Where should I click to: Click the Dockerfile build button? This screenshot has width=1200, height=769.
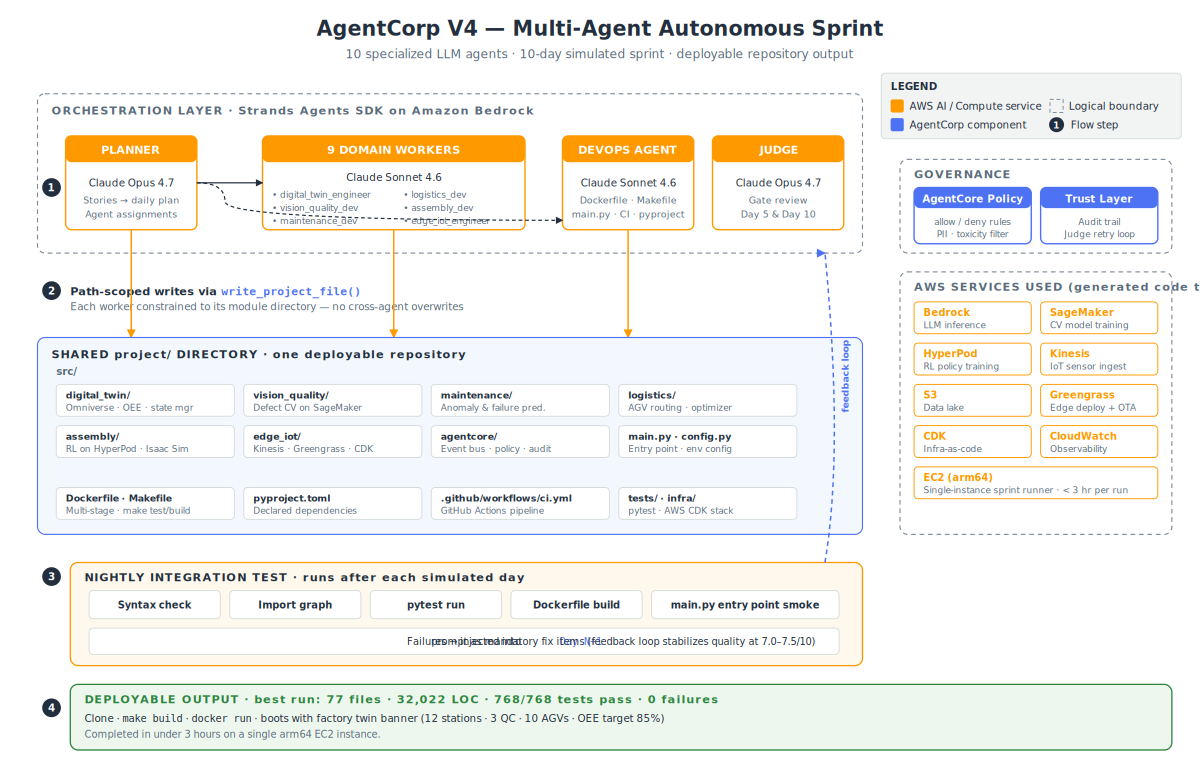[x=576, y=605]
